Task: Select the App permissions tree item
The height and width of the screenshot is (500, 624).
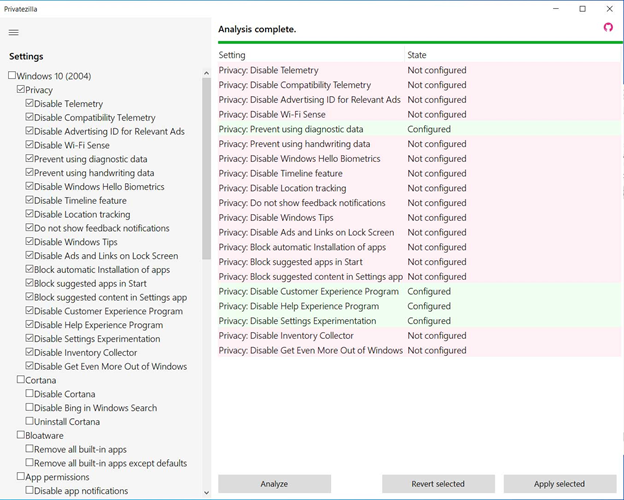Action: coord(62,477)
